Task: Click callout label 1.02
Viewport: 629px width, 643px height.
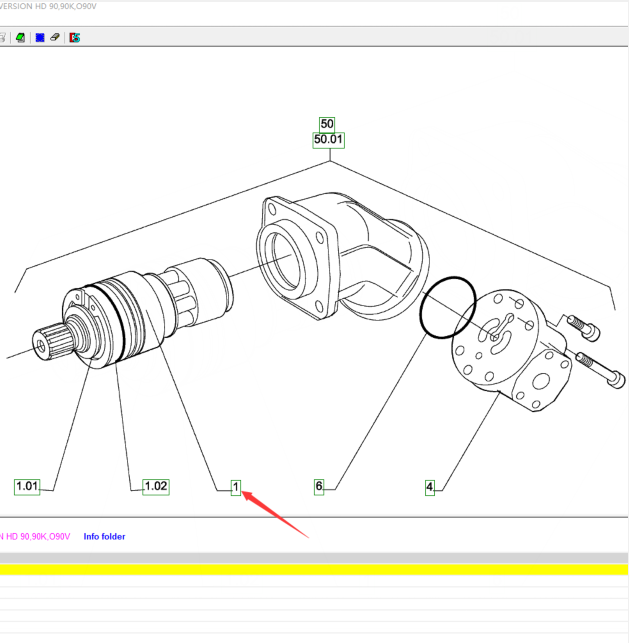Action: coord(155,487)
